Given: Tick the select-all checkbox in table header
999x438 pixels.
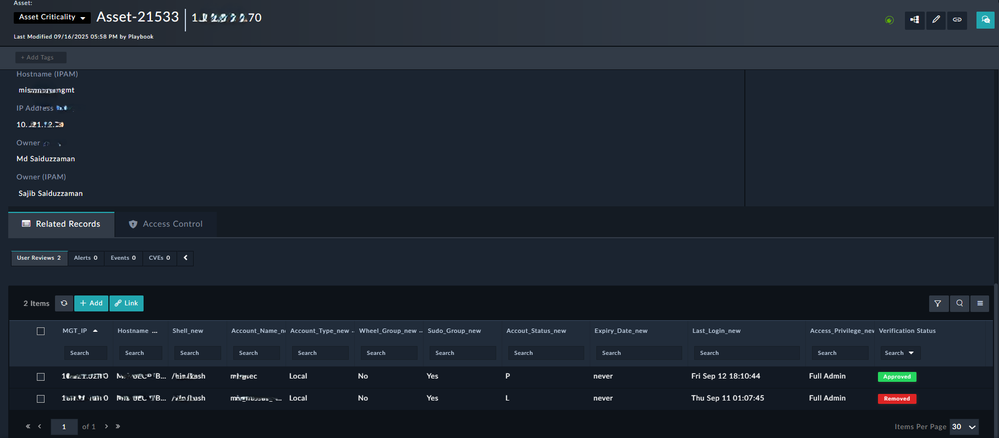Looking at the screenshot, I should [41, 331].
